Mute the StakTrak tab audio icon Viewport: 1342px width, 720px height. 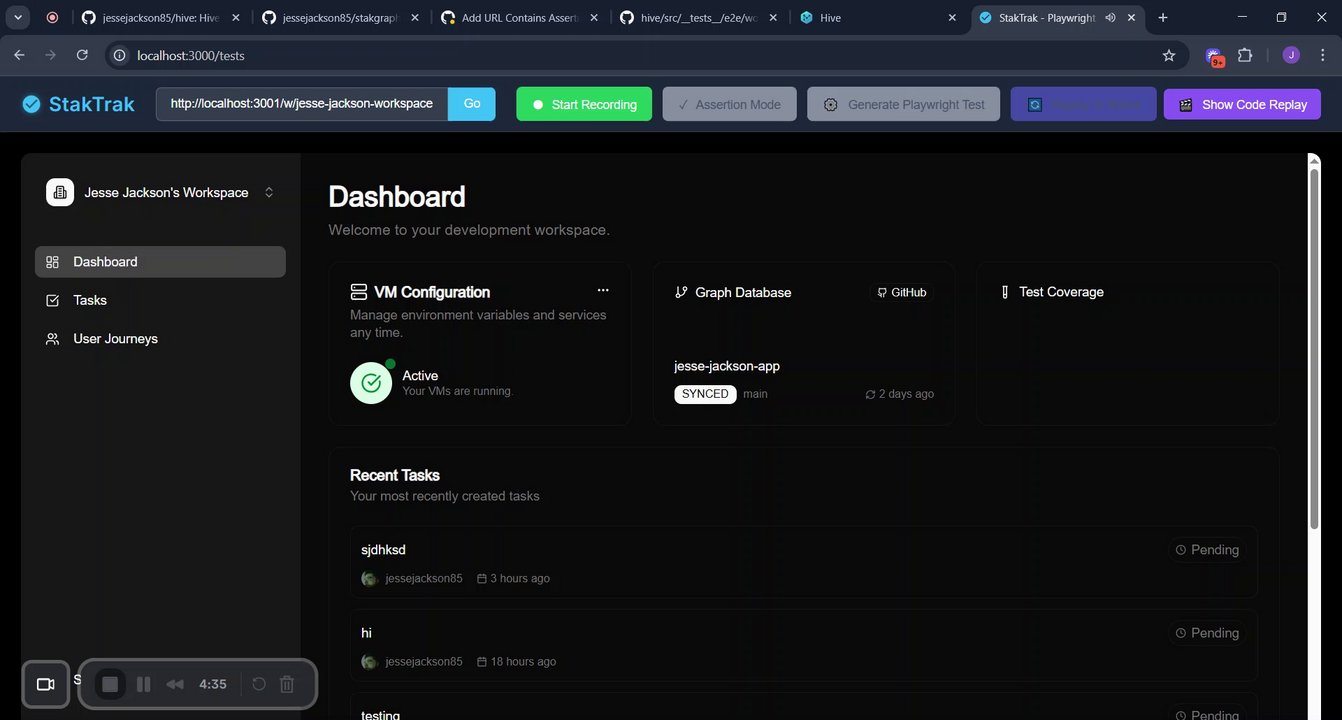click(x=1111, y=18)
